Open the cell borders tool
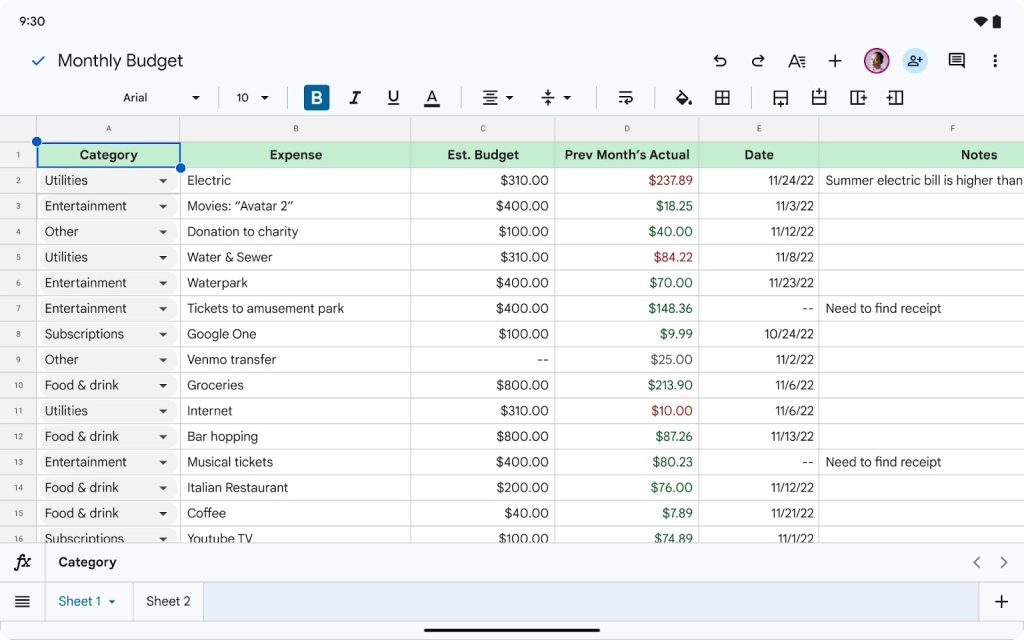The image size is (1024, 640). 722,98
